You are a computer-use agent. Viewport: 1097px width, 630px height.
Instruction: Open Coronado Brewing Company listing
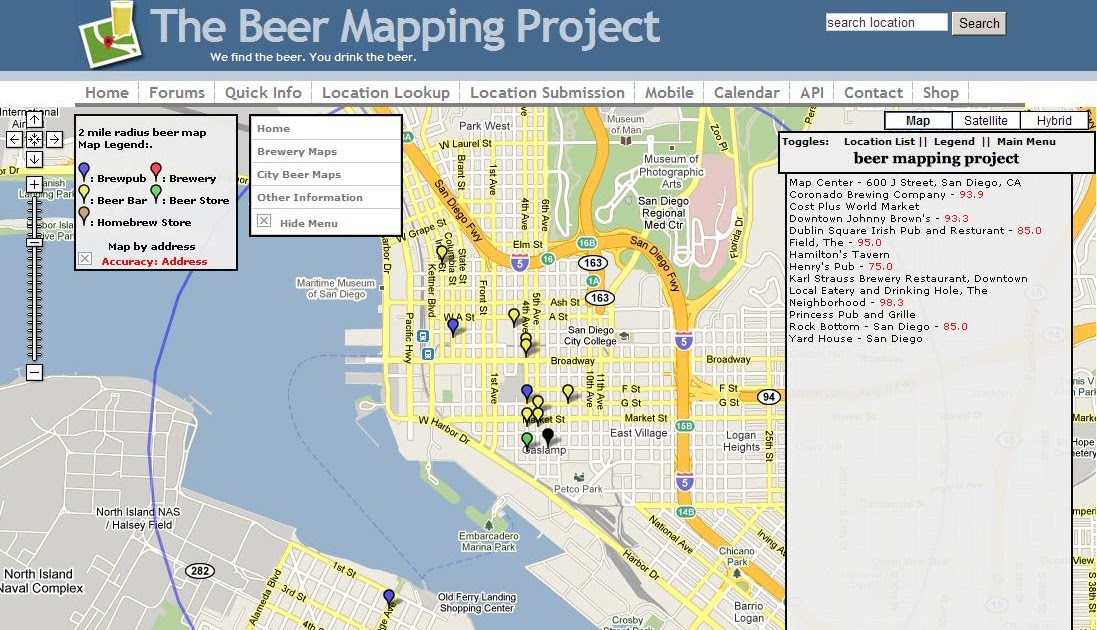(886, 195)
